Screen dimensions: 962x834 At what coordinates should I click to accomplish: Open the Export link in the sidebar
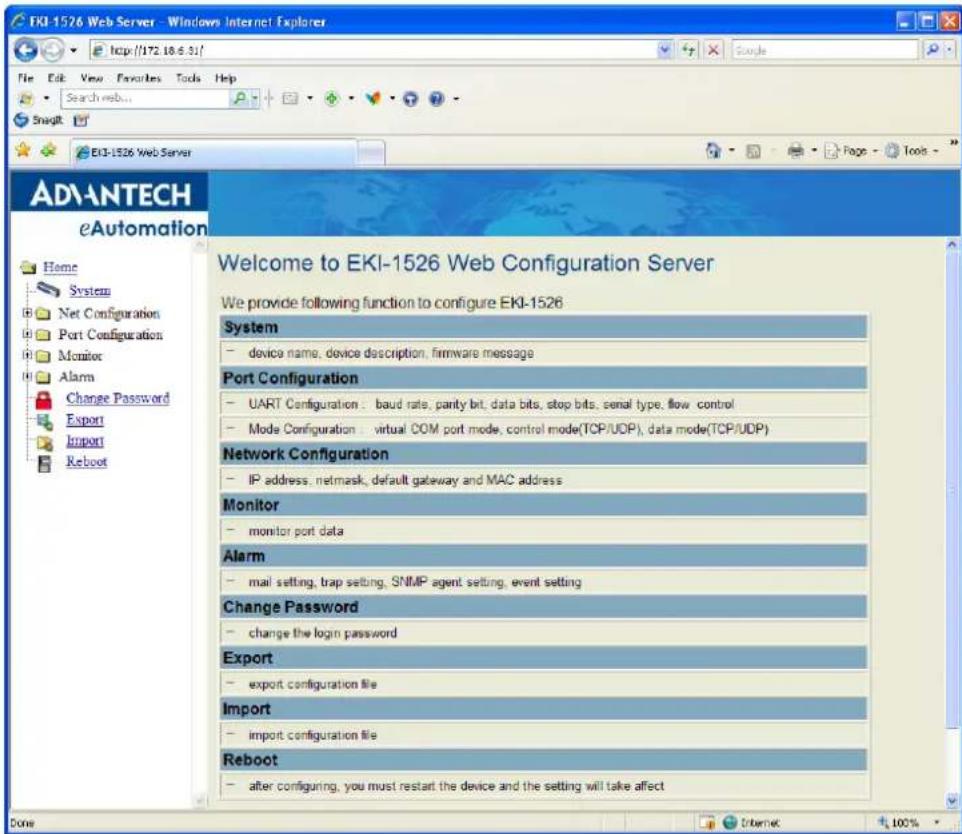pos(85,420)
